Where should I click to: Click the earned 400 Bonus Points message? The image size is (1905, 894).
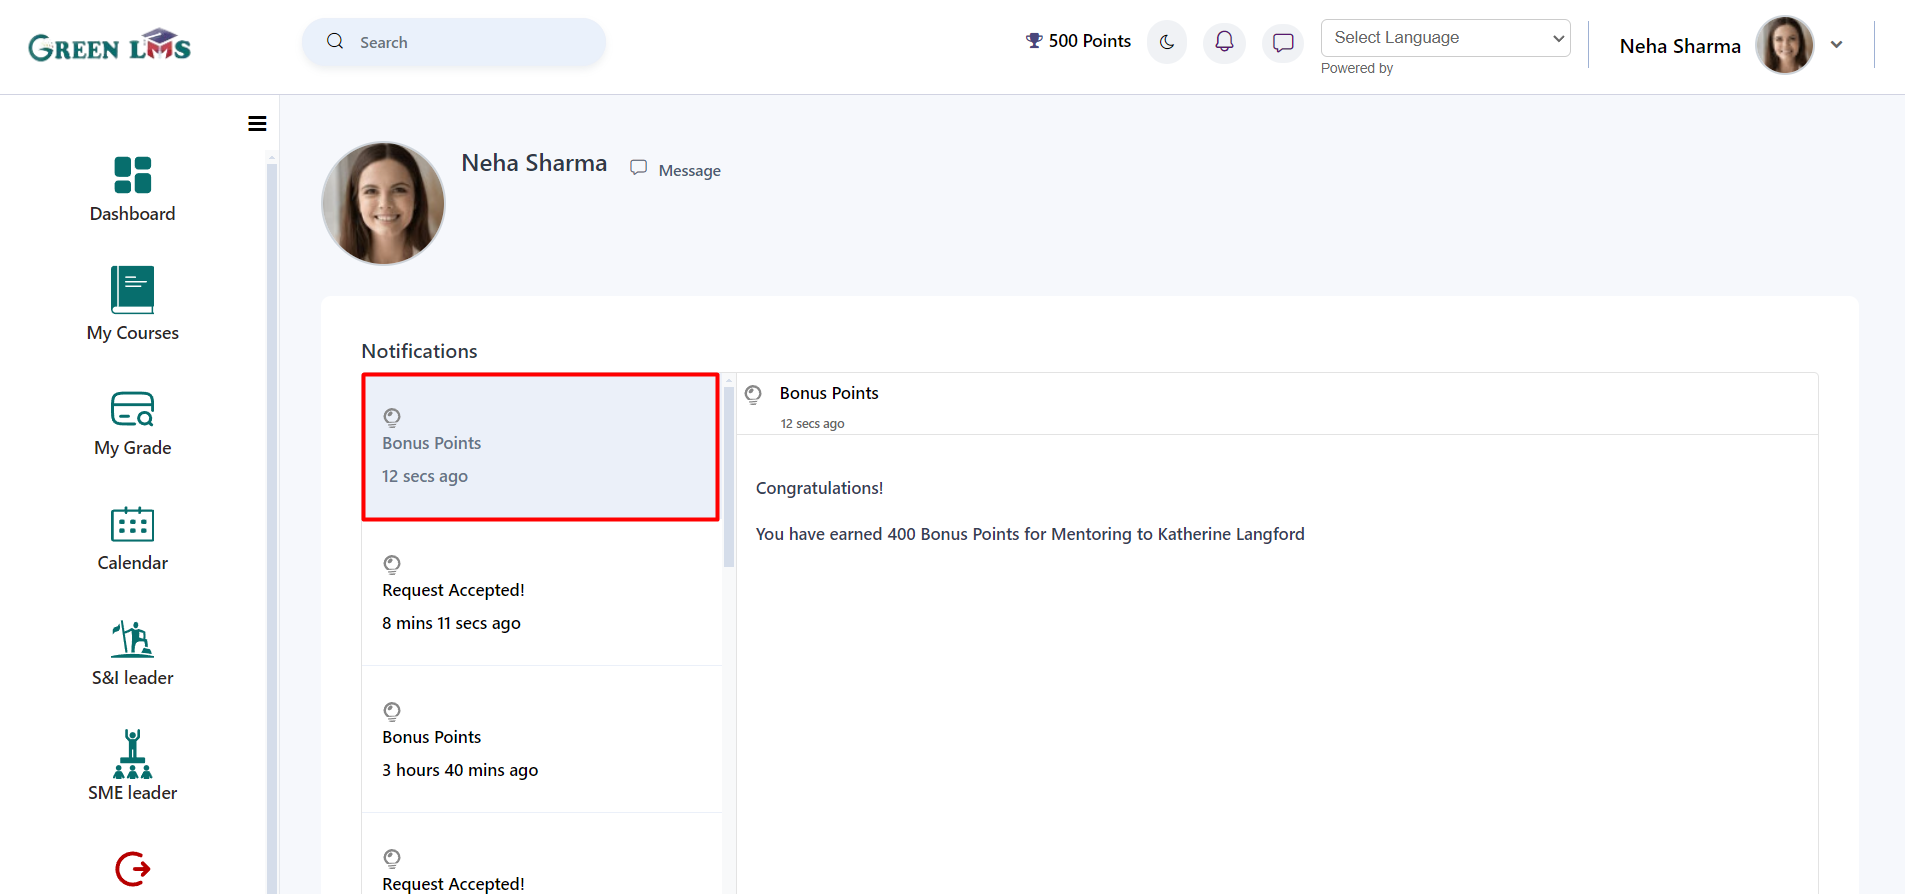tap(1030, 534)
